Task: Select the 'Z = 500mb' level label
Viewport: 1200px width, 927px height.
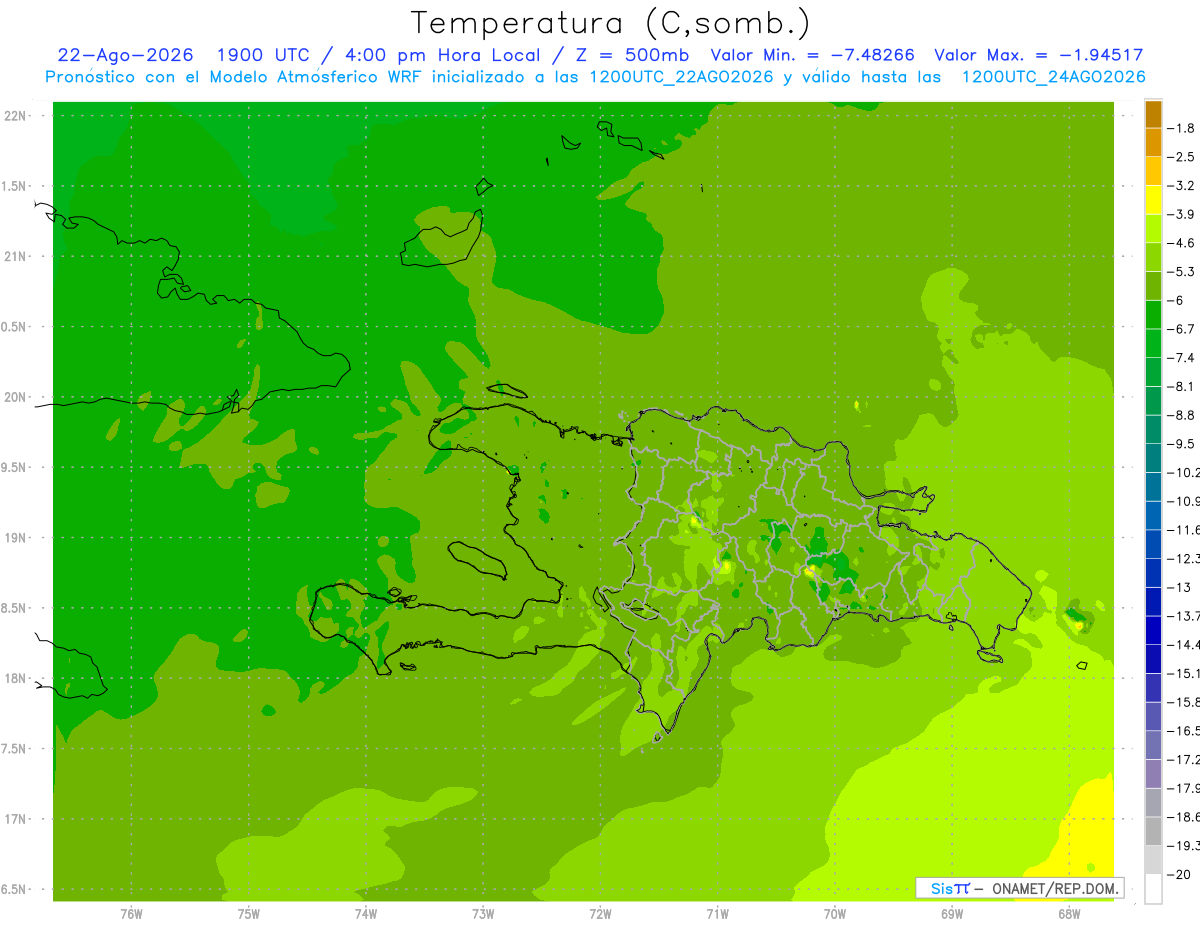Action: [633, 56]
